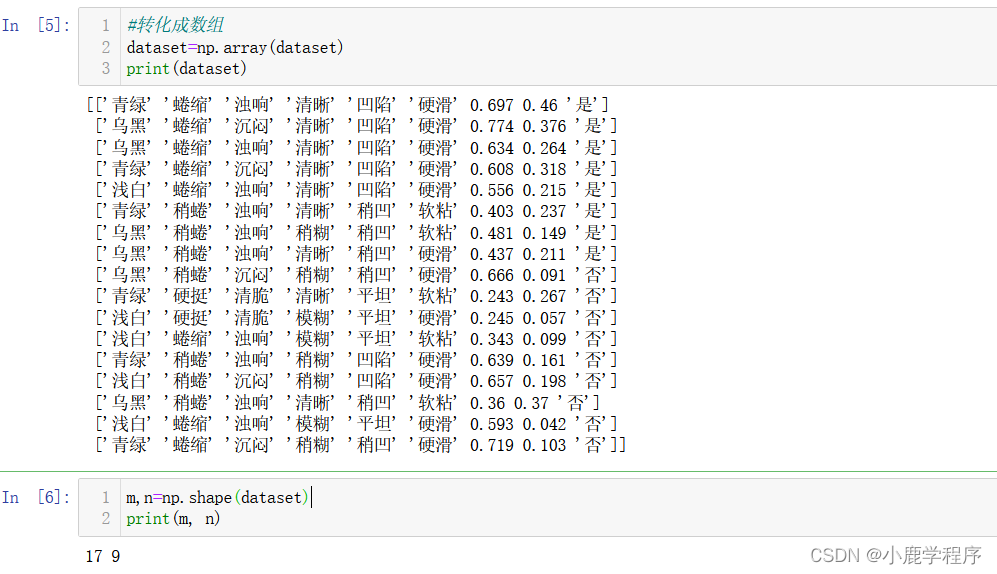Click line number 1 in cell 5
Image resolution: width=997 pixels, height=574 pixels.
point(106,25)
